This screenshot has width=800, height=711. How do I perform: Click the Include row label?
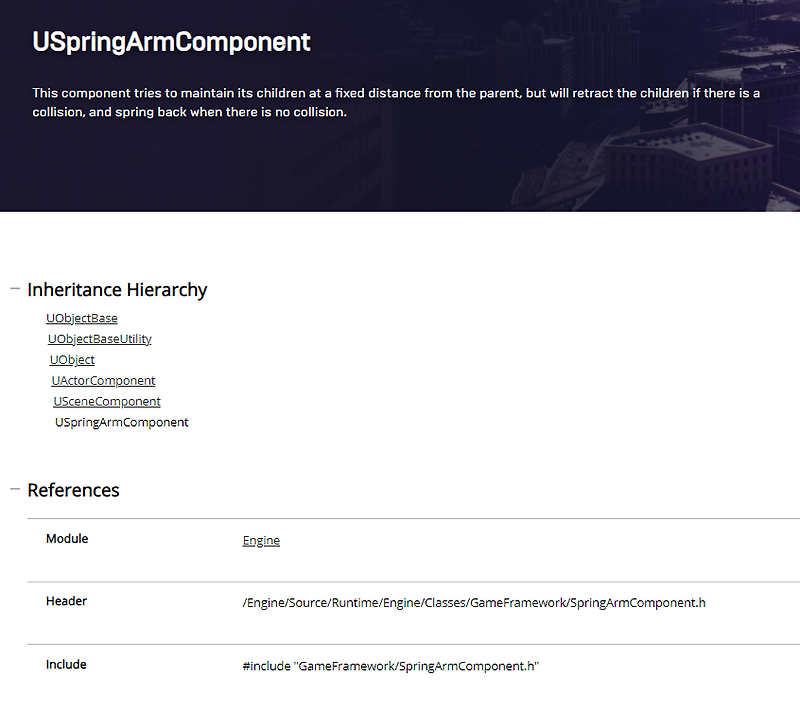65,664
